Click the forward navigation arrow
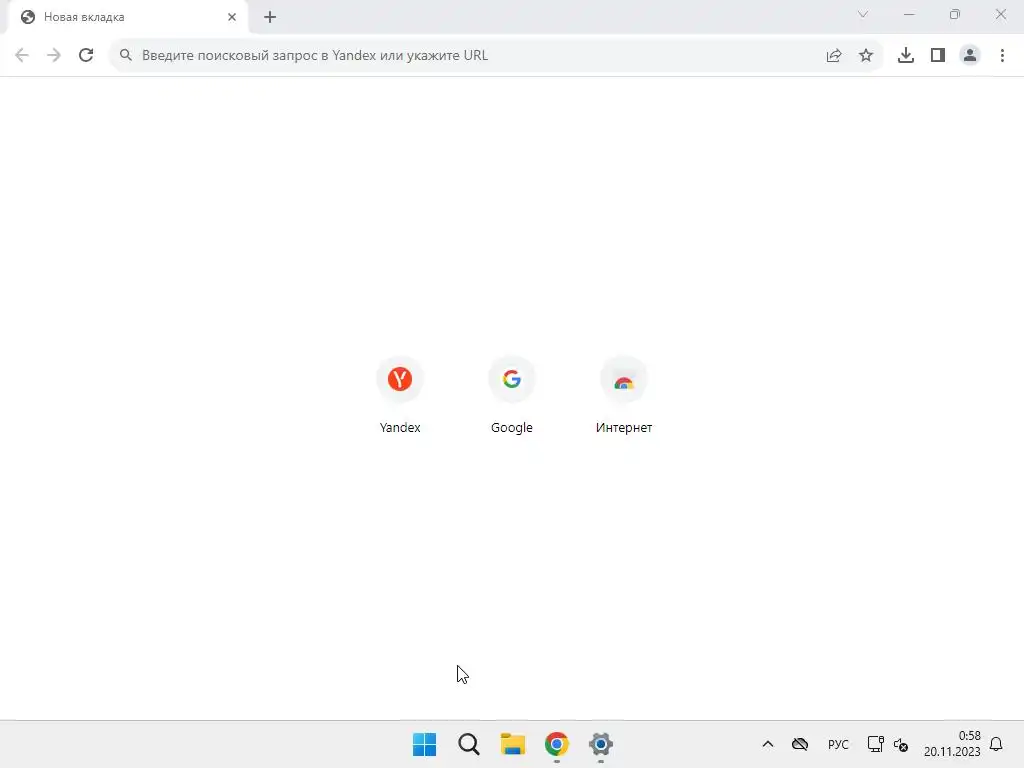1024x768 pixels. click(x=54, y=55)
